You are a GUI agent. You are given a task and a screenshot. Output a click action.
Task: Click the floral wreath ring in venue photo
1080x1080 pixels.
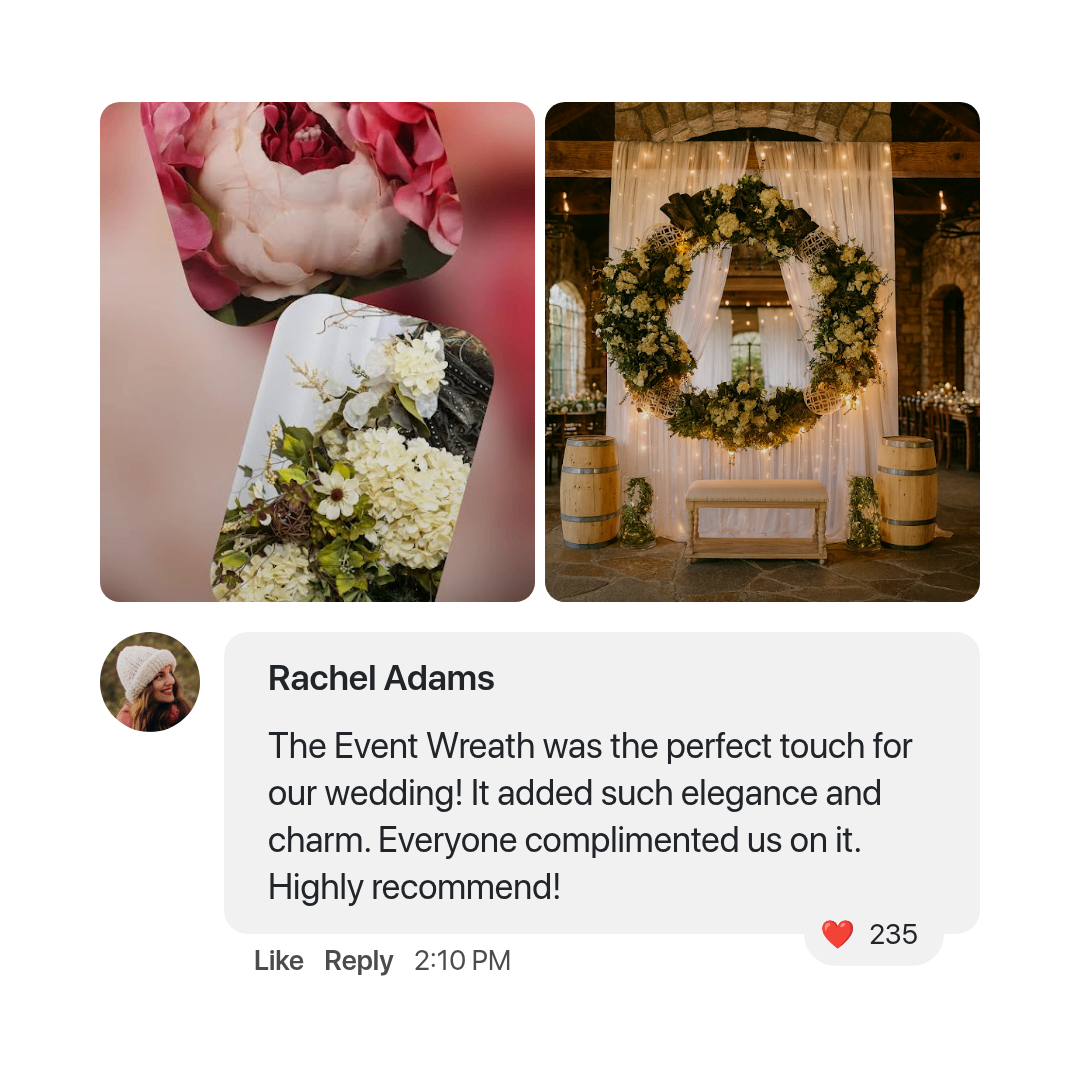point(740,311)
